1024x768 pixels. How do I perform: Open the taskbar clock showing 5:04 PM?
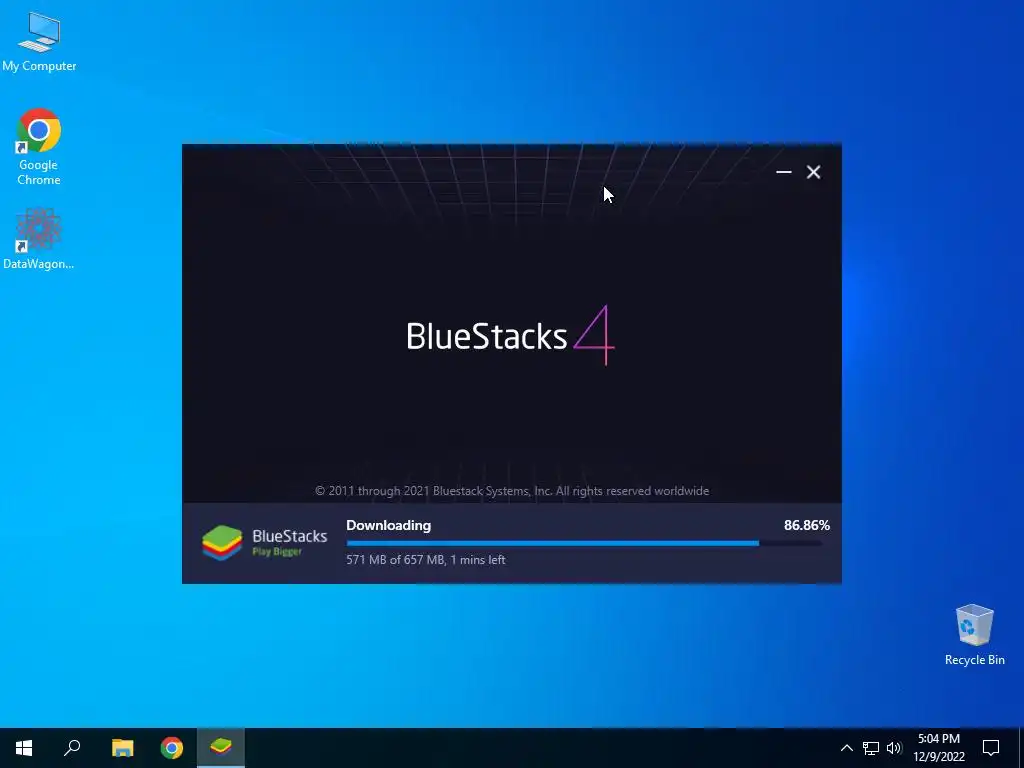[939, 748]
